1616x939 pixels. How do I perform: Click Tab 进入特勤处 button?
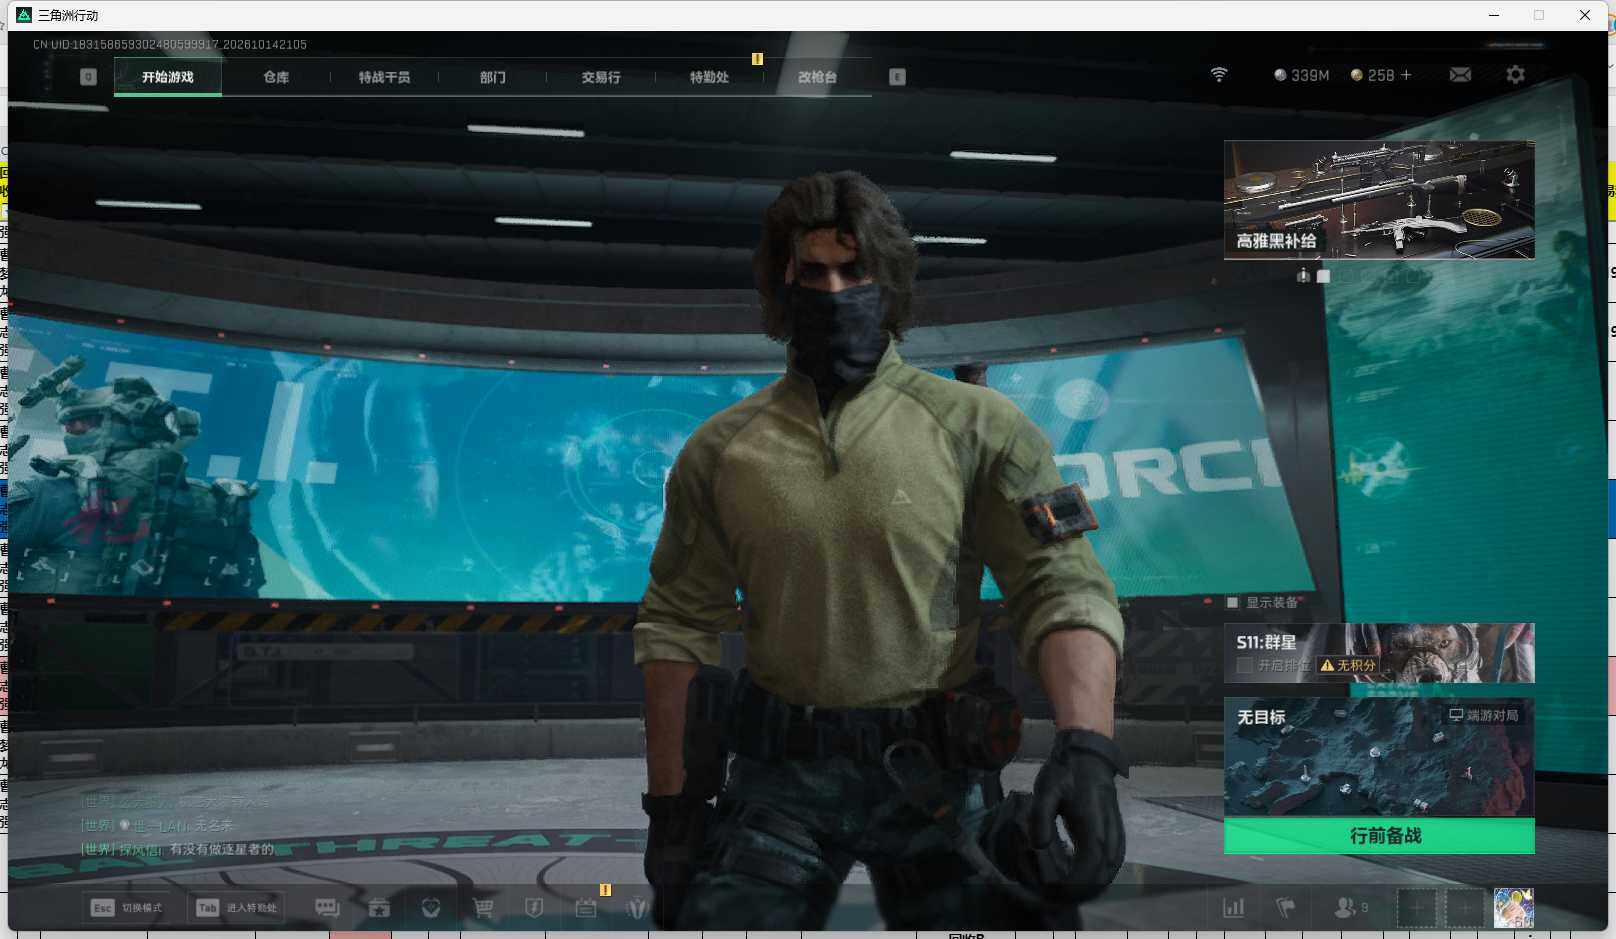pos(237,908)
